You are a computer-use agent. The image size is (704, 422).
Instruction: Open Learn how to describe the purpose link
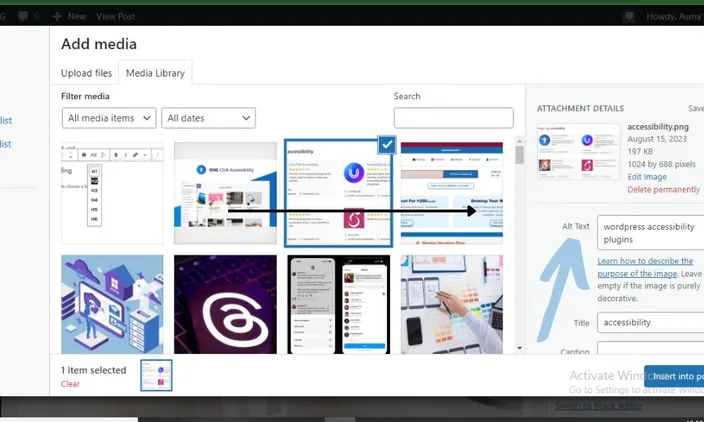645,267
